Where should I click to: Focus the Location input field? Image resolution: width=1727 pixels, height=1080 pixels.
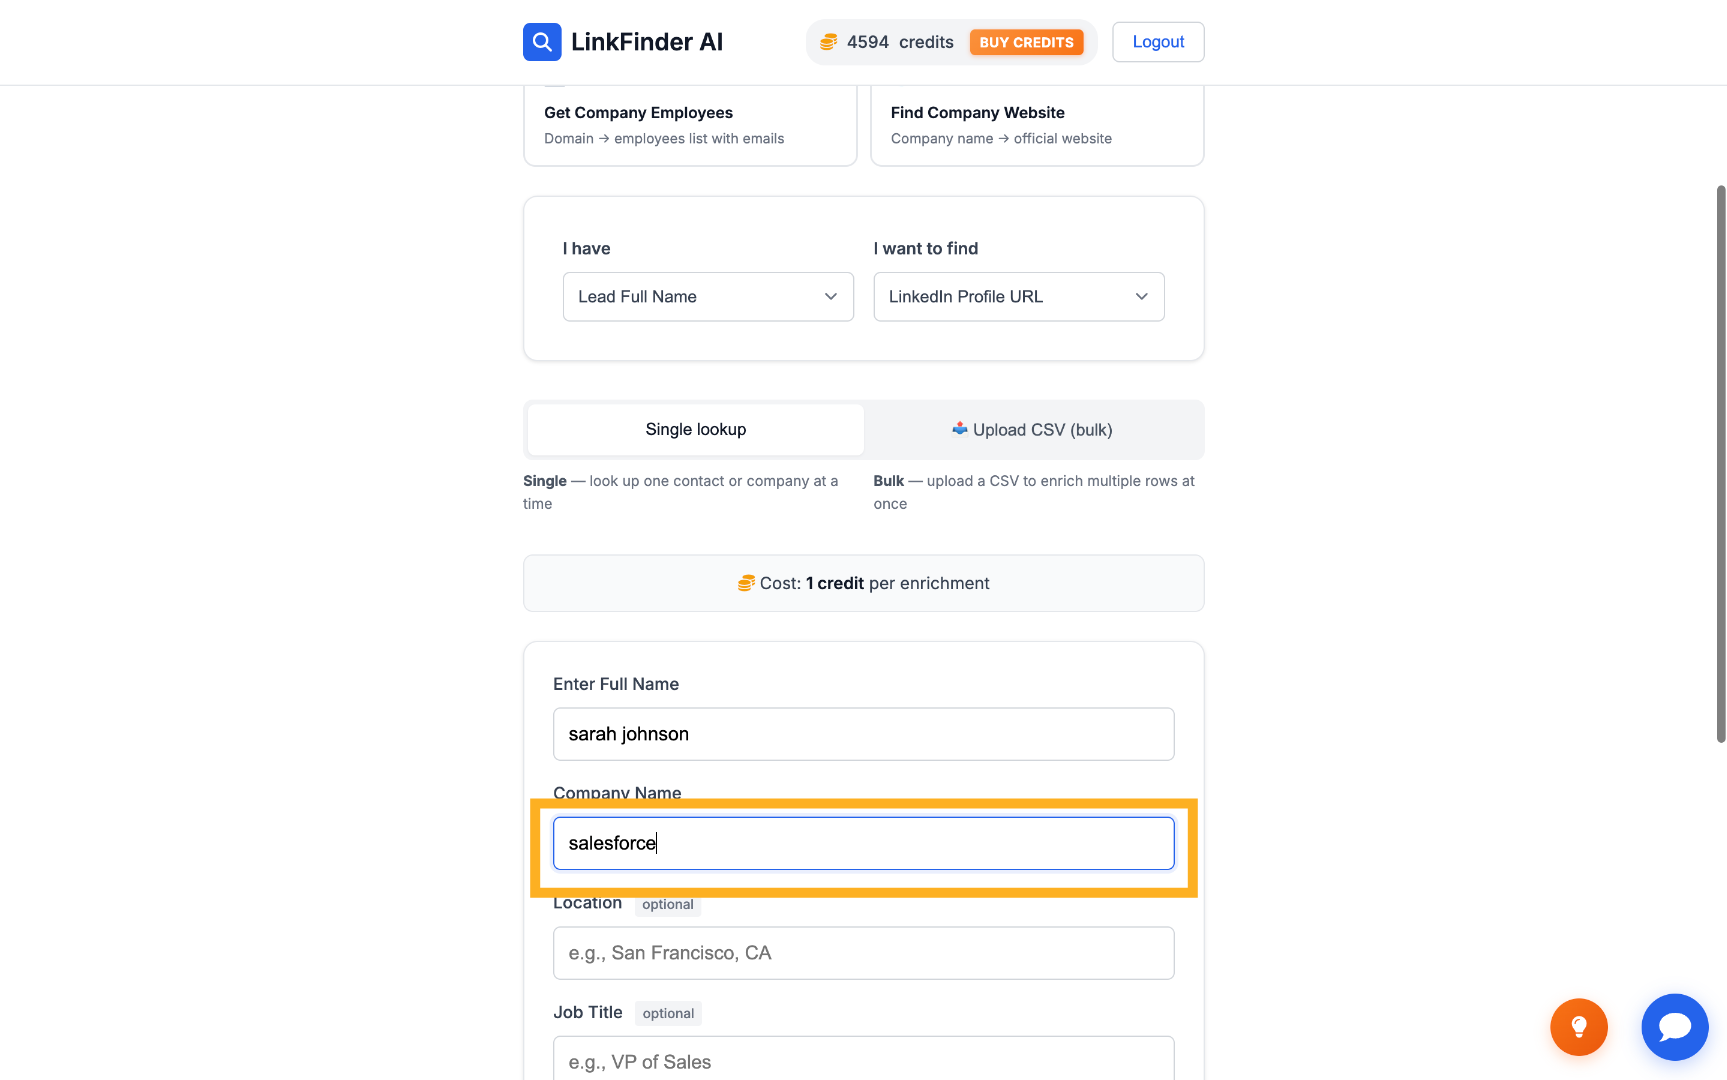pos(864,953)
